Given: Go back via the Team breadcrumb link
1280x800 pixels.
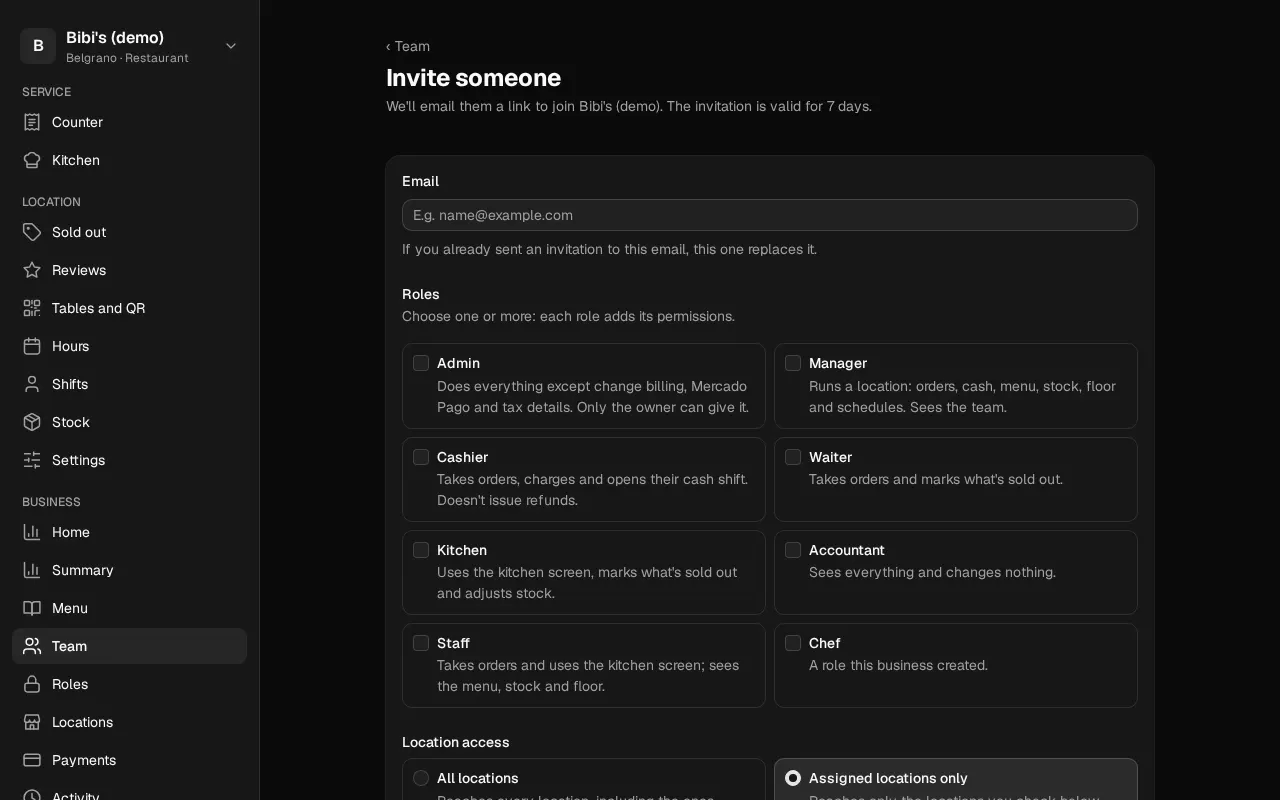Looking at the screenshot, I should [408, 46].
